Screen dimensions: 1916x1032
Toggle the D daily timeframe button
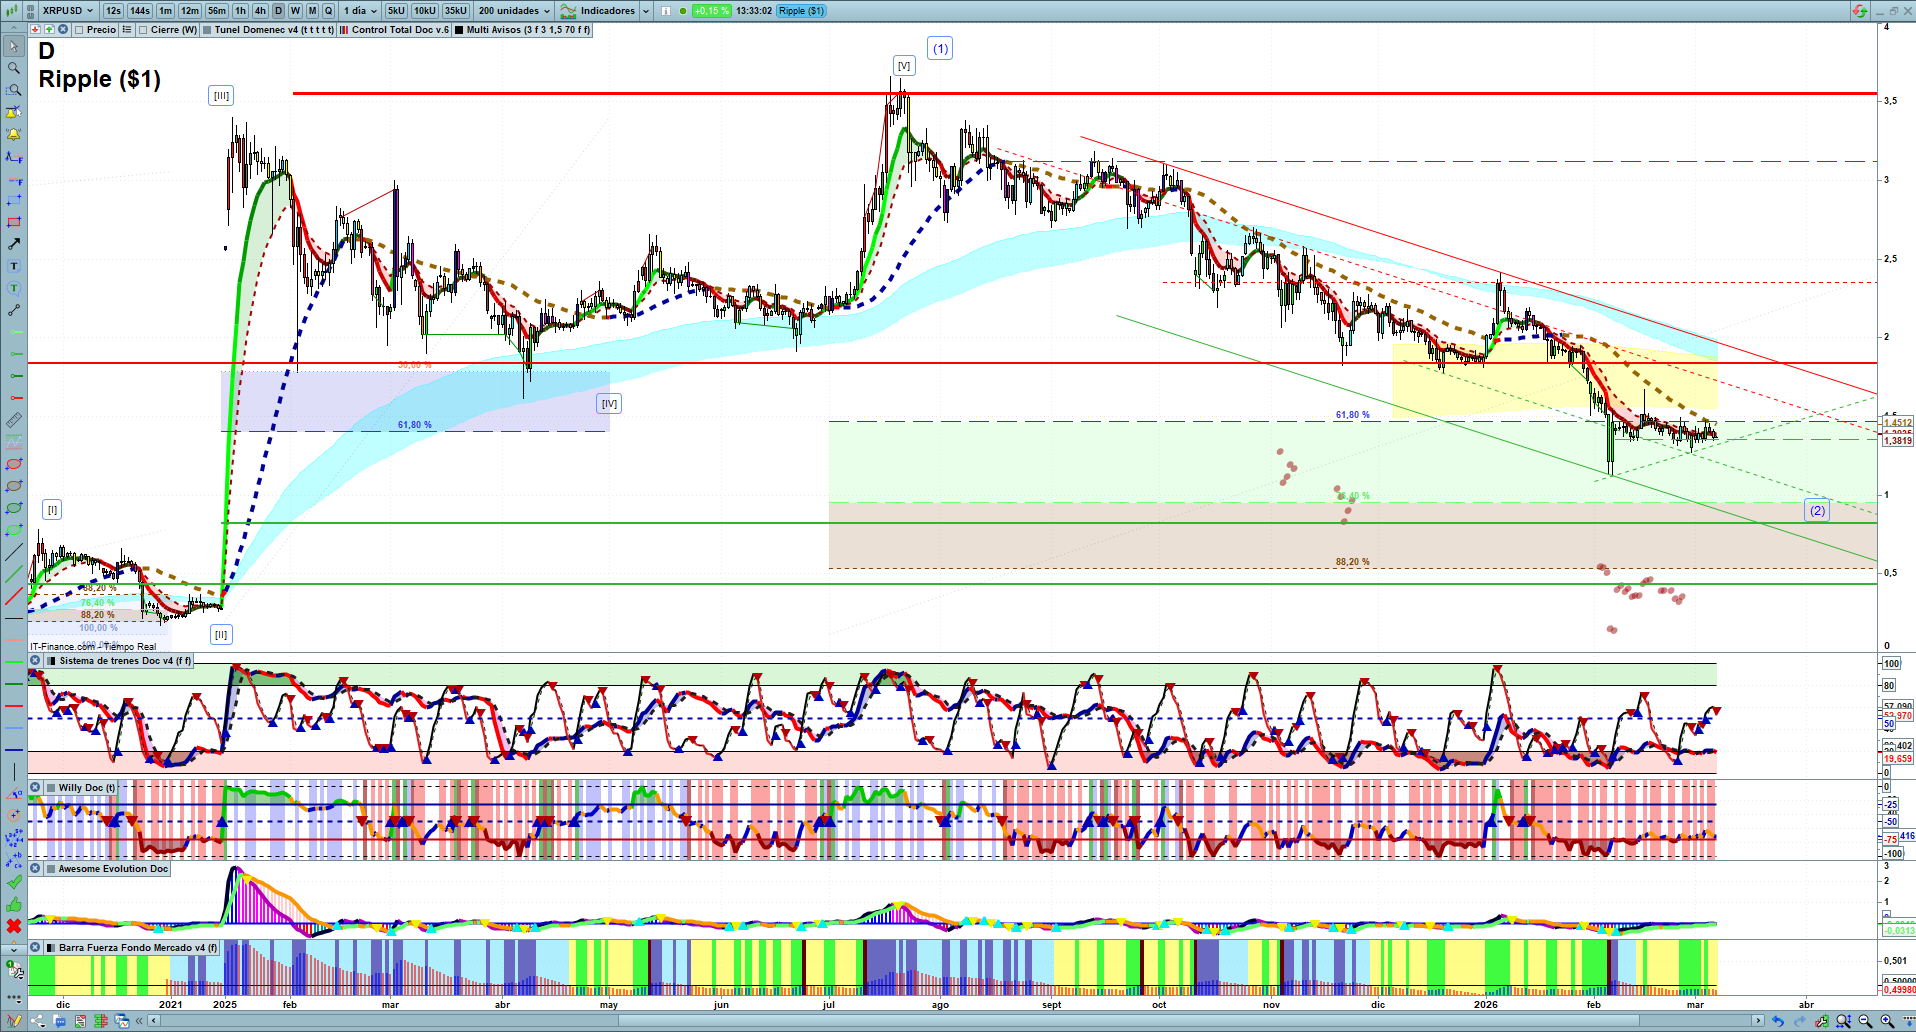(x=279, y=11)
